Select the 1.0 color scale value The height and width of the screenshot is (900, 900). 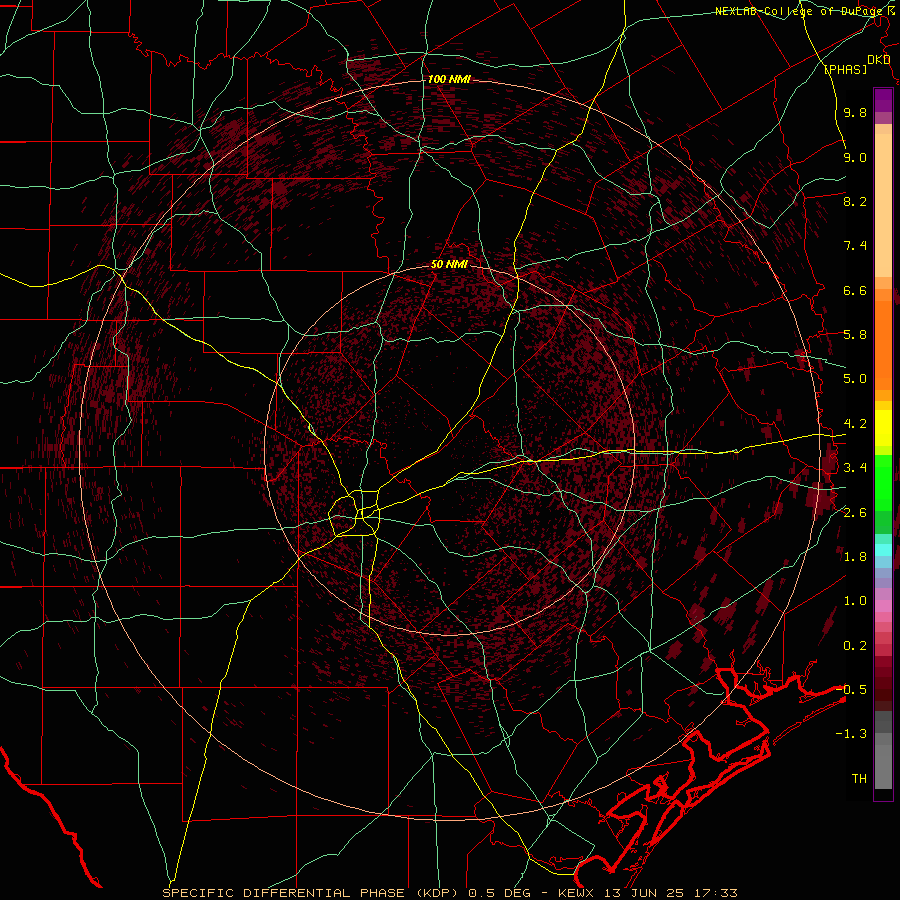click(x=855, y=601)
